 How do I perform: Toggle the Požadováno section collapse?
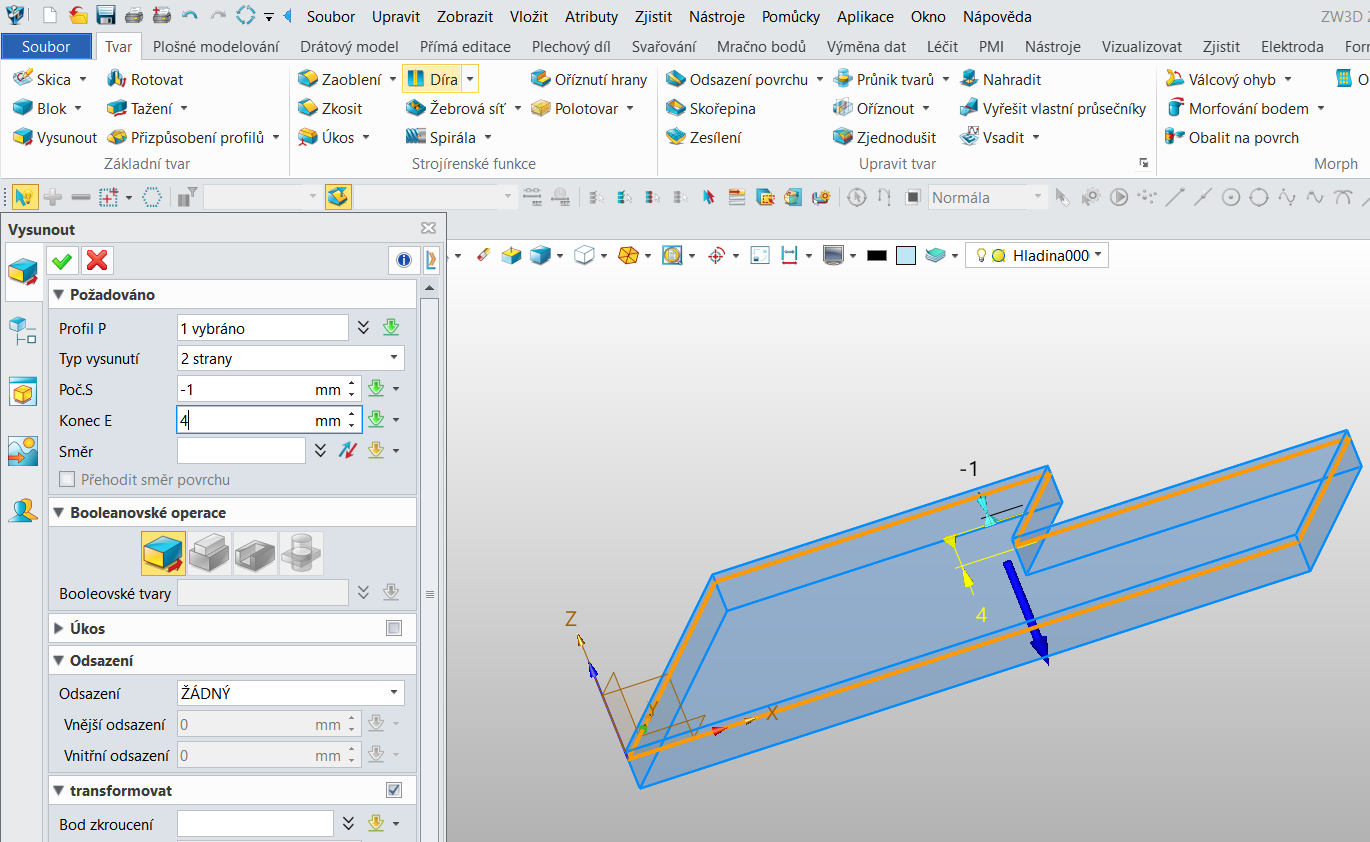click(x=59, y=295)
